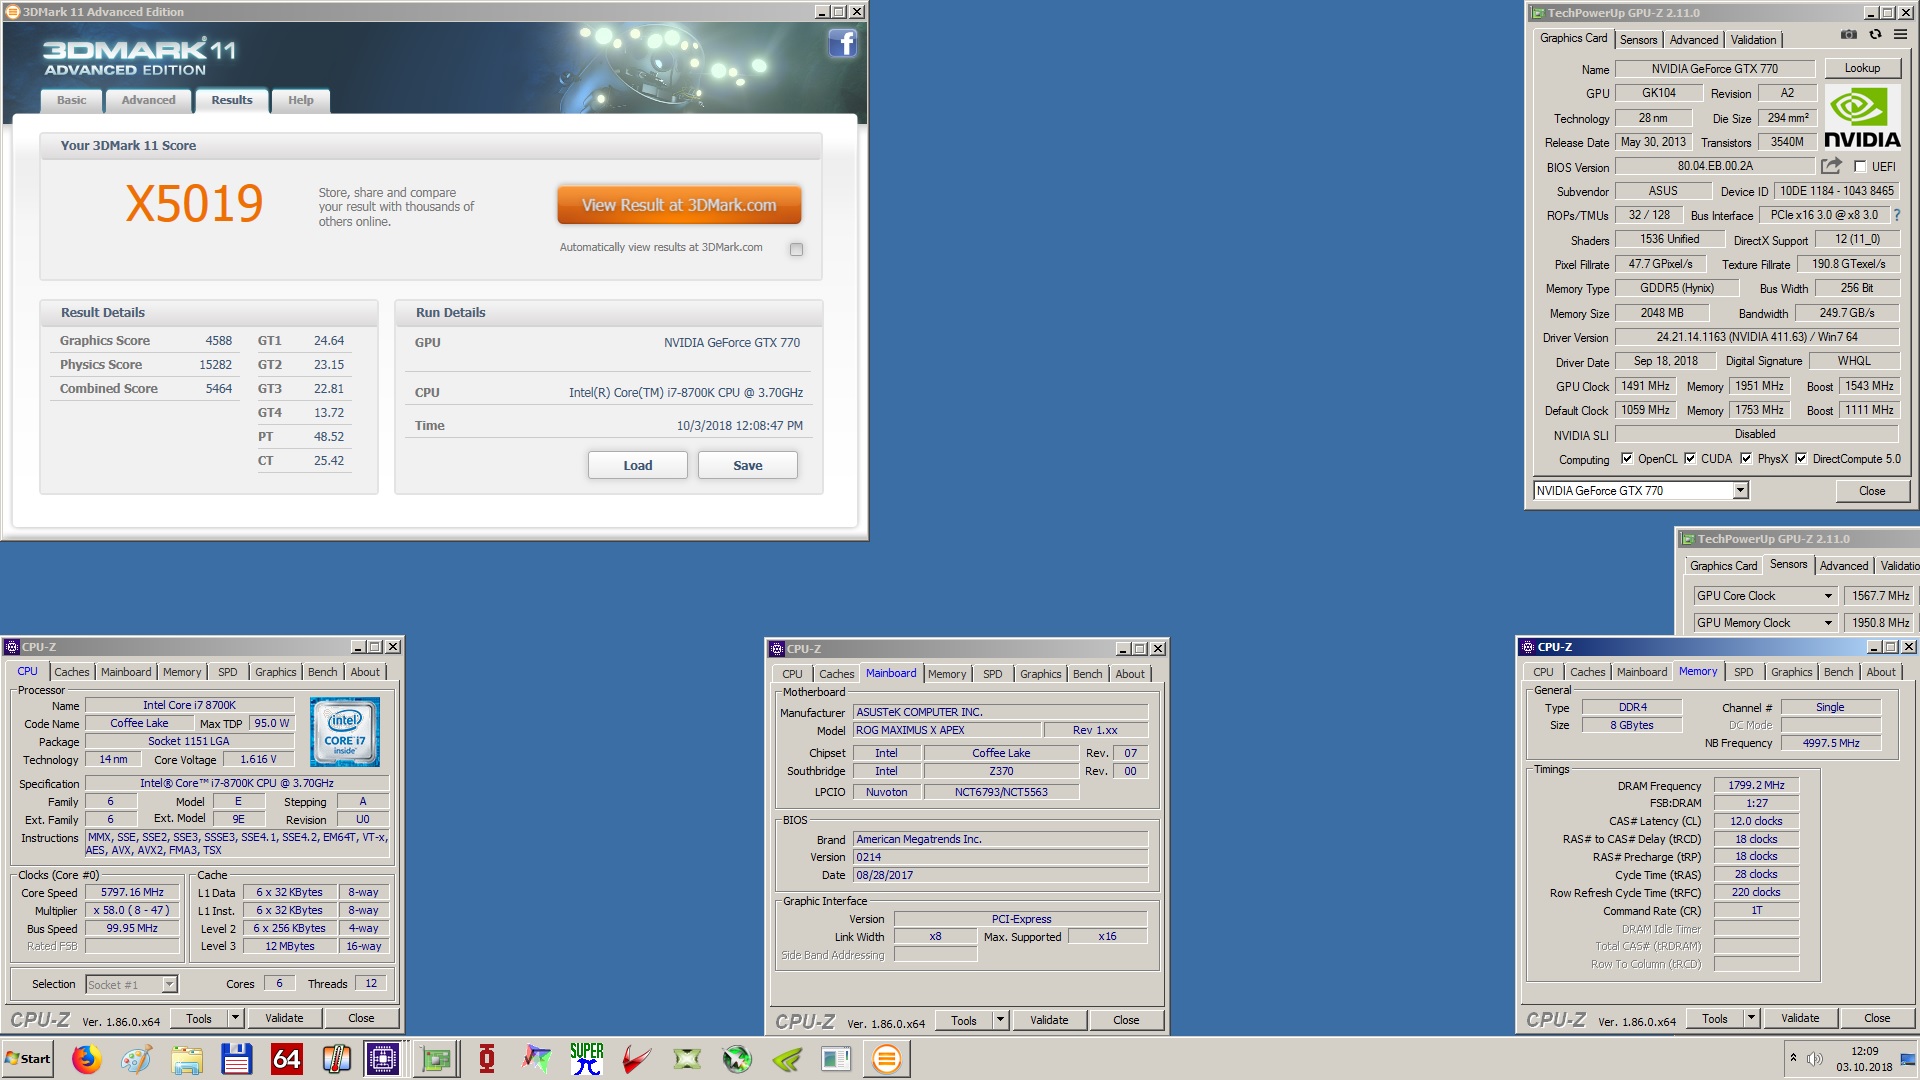
Task: Click the GPU-Z title bar app icon
Action: [1538, 13]
